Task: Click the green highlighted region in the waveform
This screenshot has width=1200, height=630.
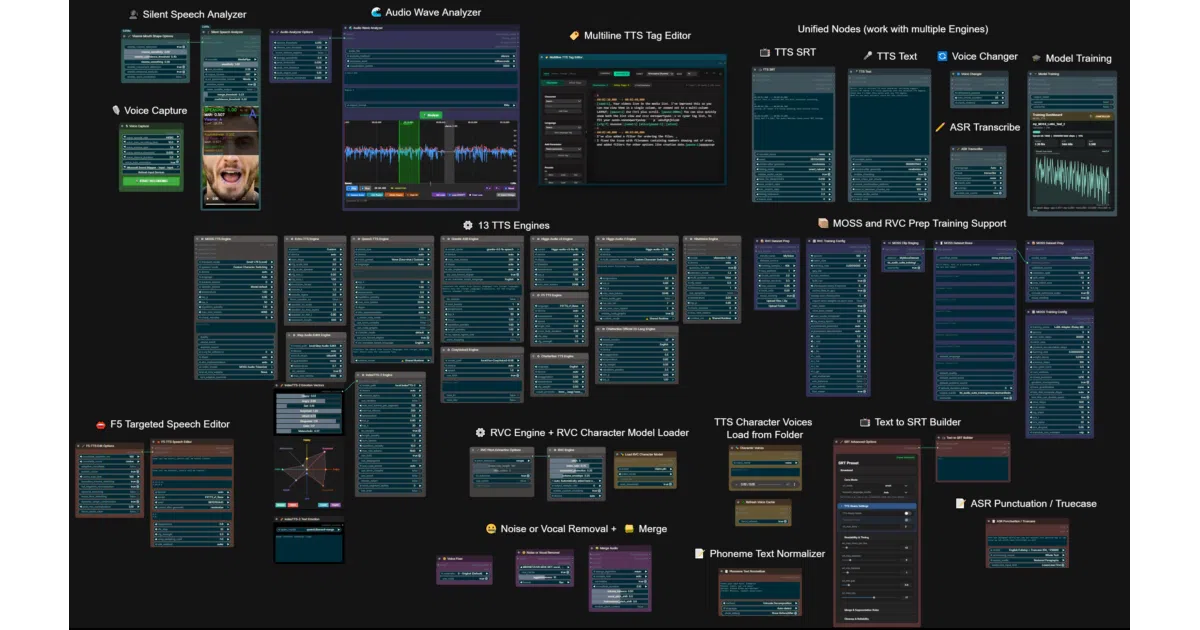Action: pyautogui.click(x=410, y=152)
